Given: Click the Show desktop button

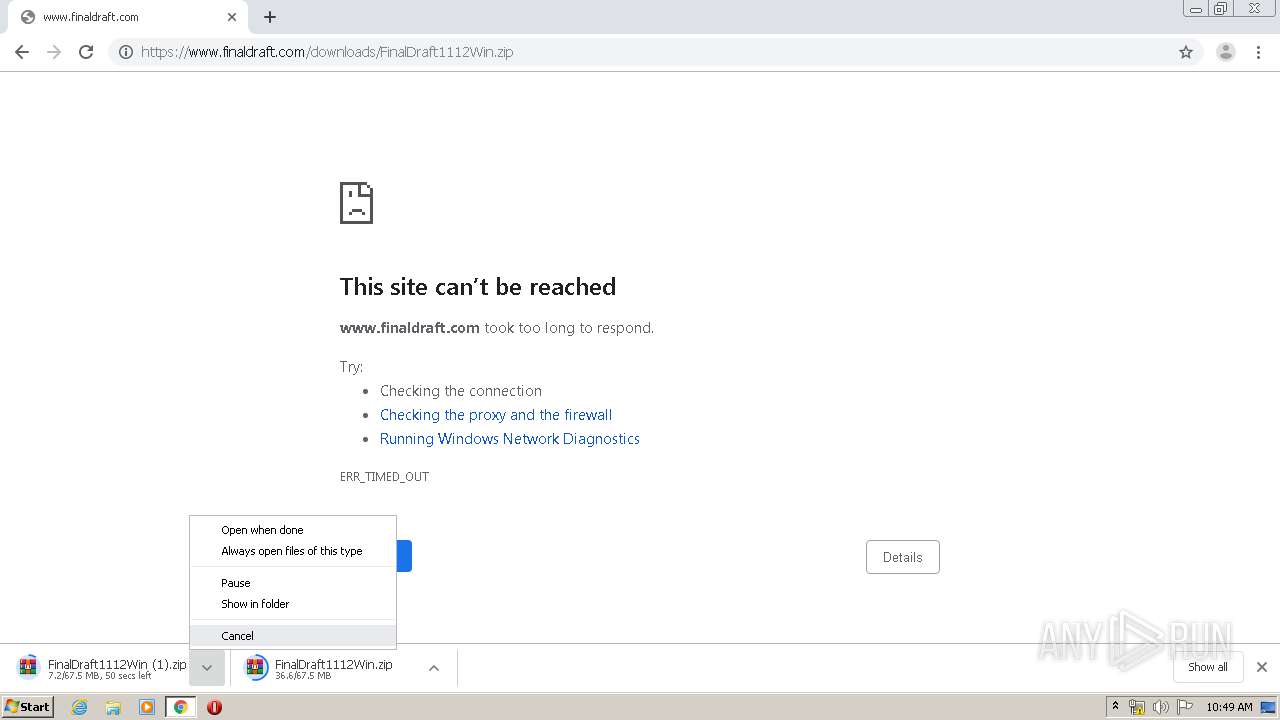Looking at the screenshot, I should 1269,707.
